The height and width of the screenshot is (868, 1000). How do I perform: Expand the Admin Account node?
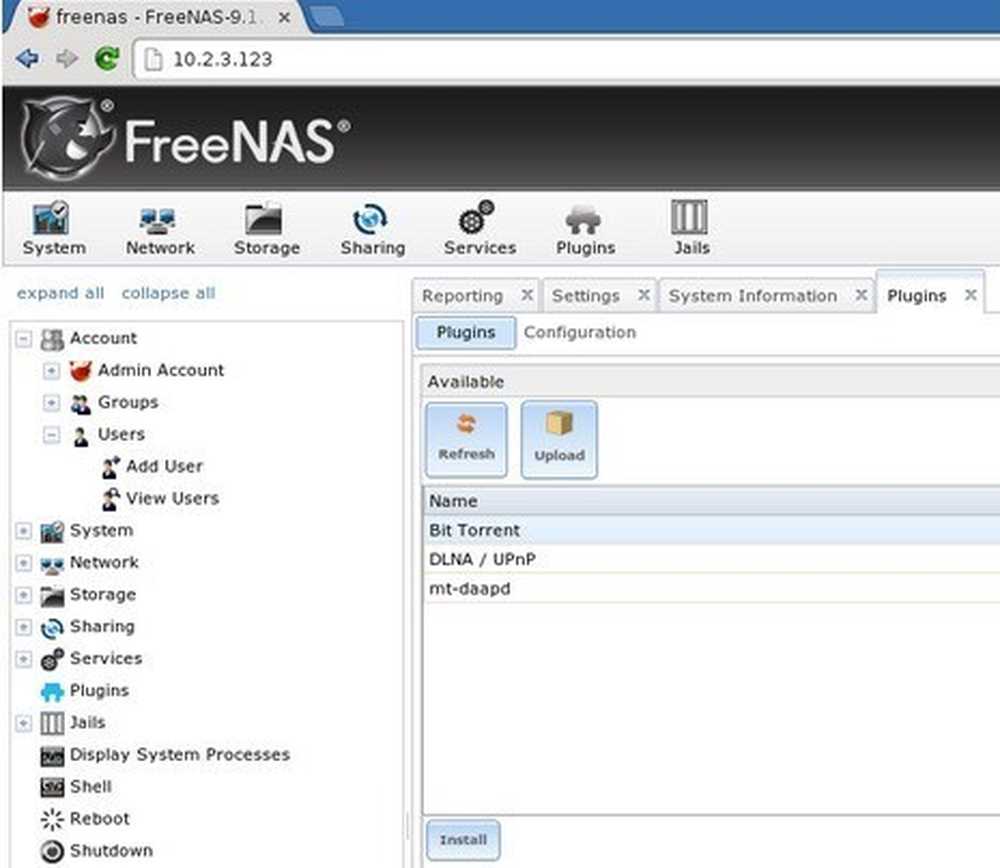click(52, 371)
